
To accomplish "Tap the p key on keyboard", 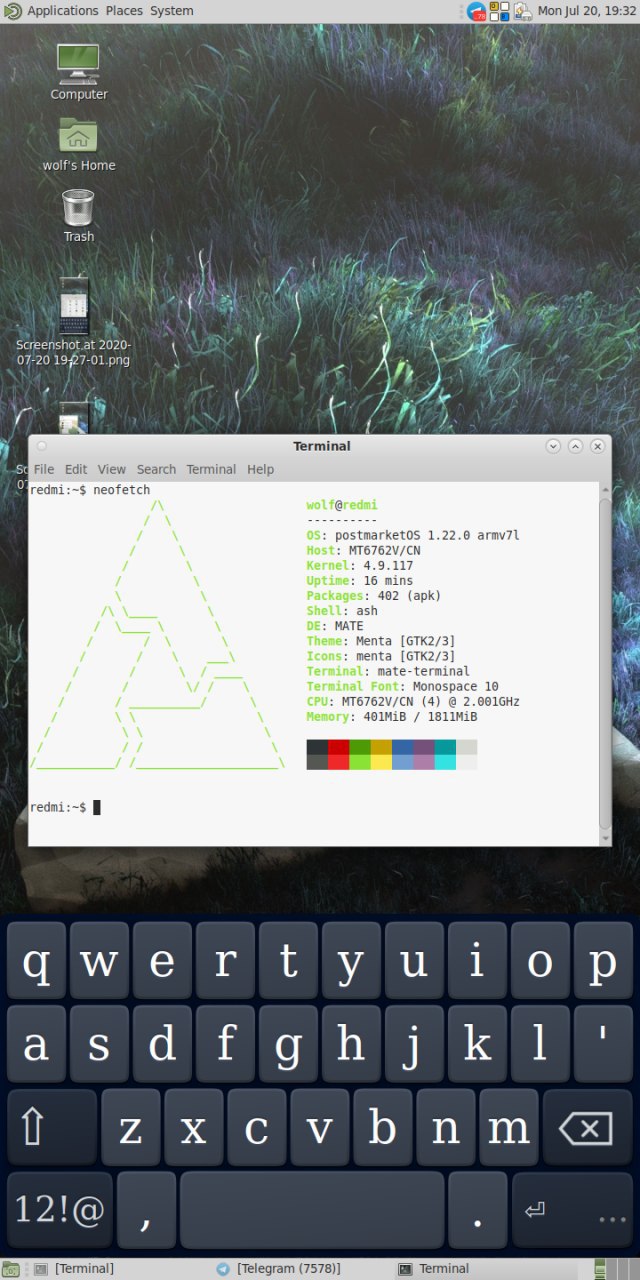I will pyautogui.click(x=603, y=962).
